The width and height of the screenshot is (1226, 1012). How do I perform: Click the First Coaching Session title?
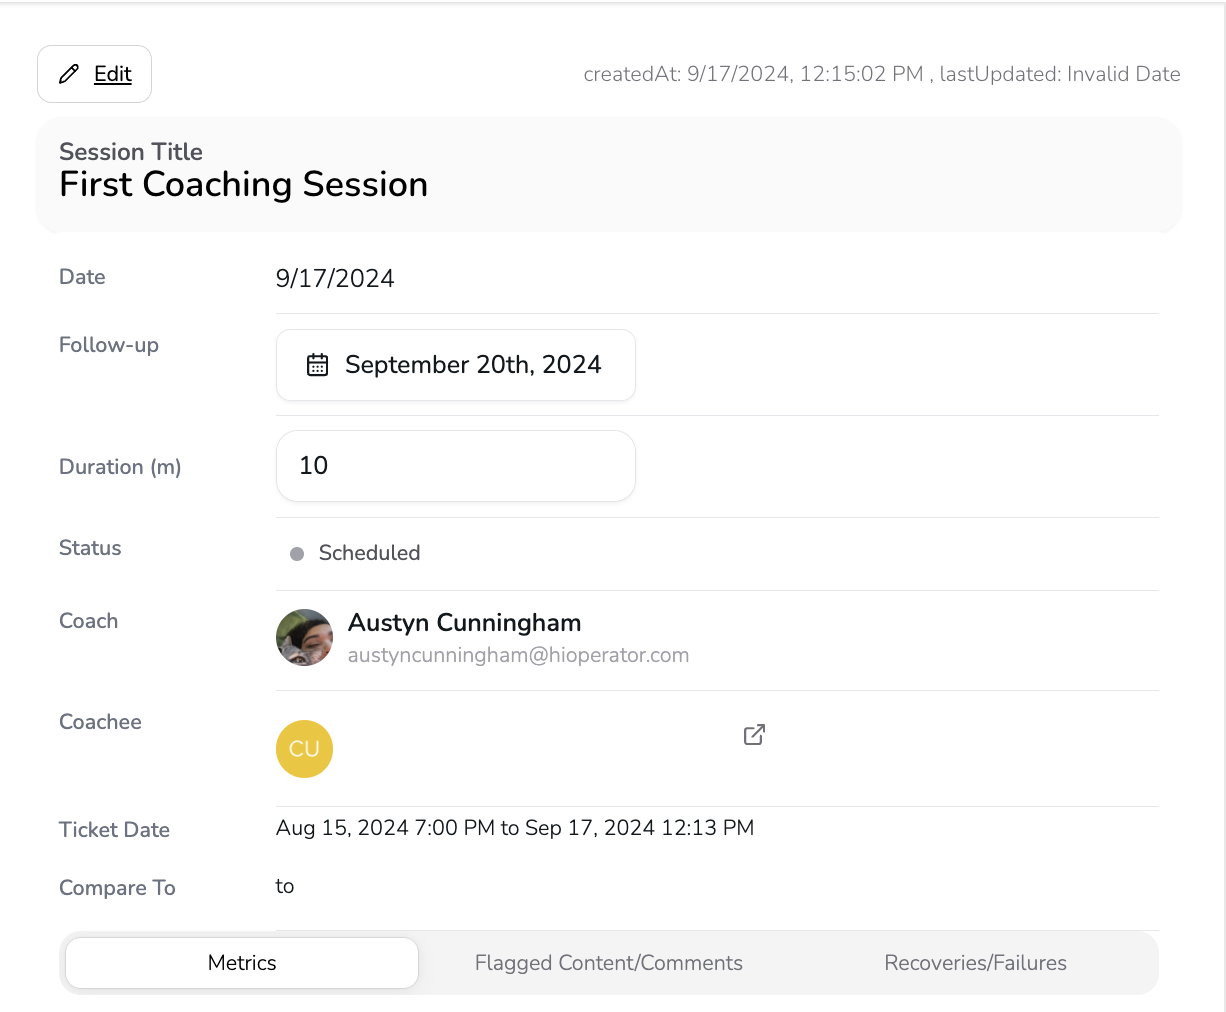click(243, 185)
